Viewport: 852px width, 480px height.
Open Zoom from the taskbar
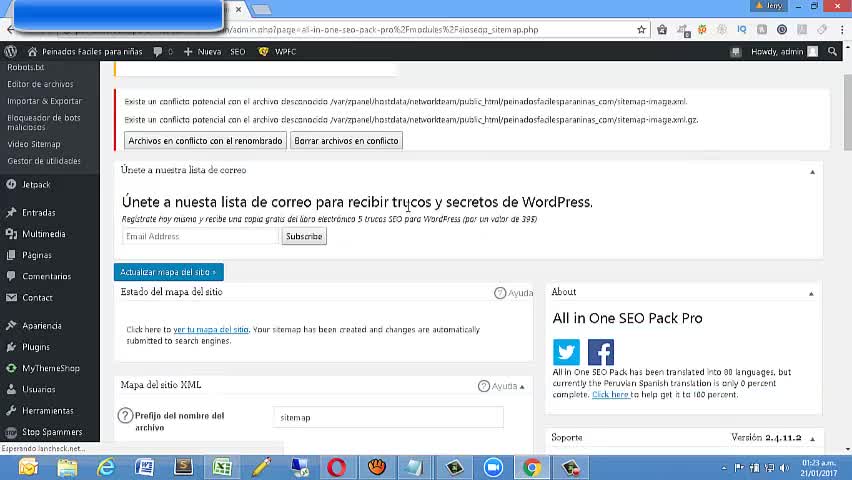click(x=493, y=467)
